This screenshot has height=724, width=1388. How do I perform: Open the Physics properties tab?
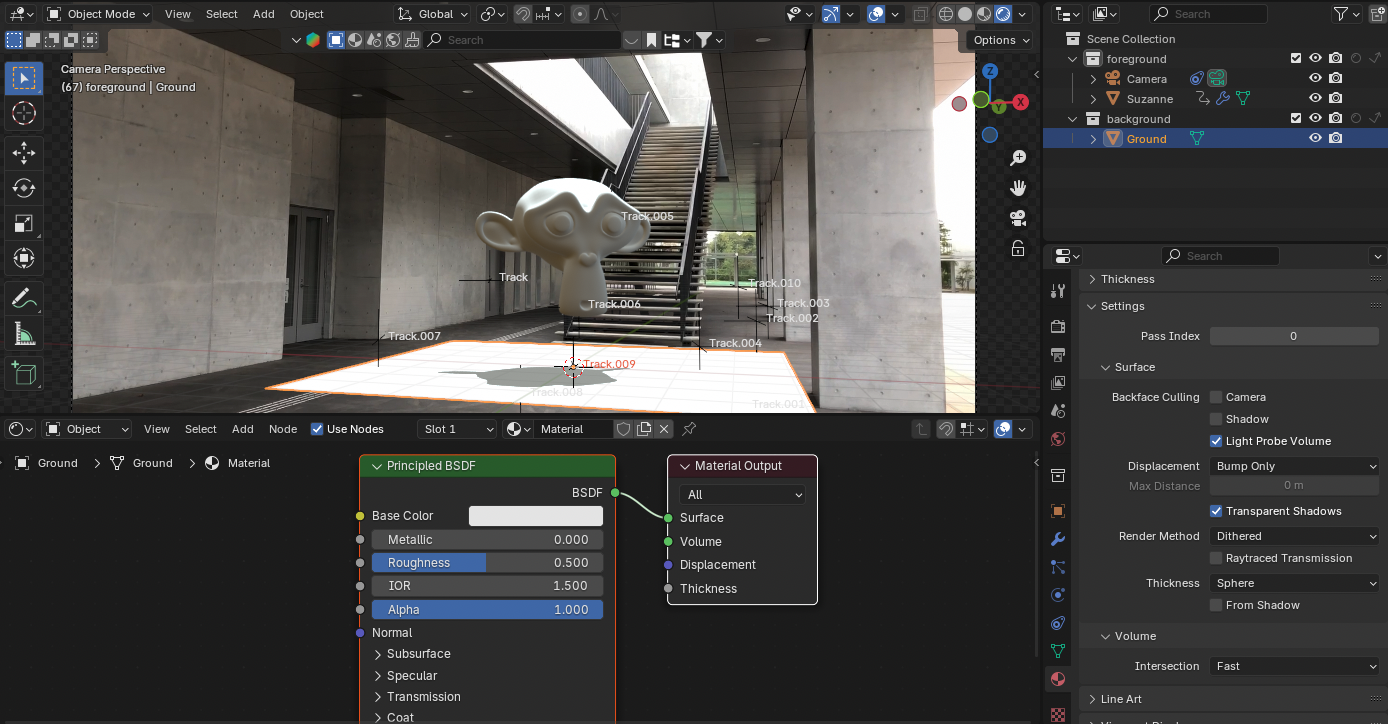pyautogui.click(x=1058, y=595)
